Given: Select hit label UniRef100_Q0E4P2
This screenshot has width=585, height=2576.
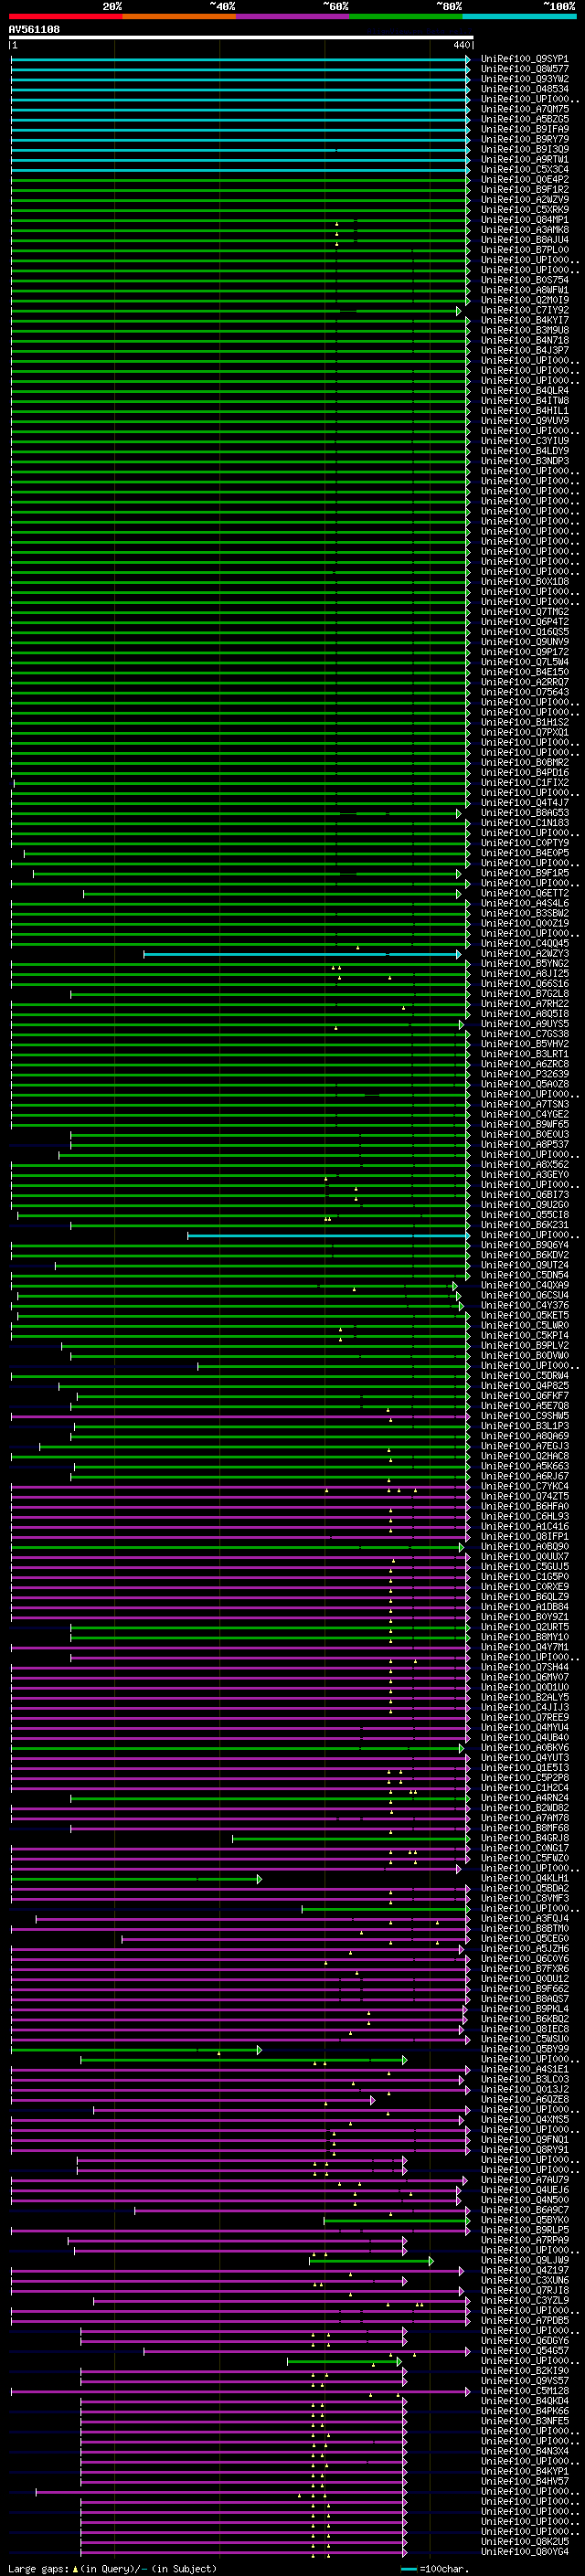Looking at the screenshot, I should (525, 179).
